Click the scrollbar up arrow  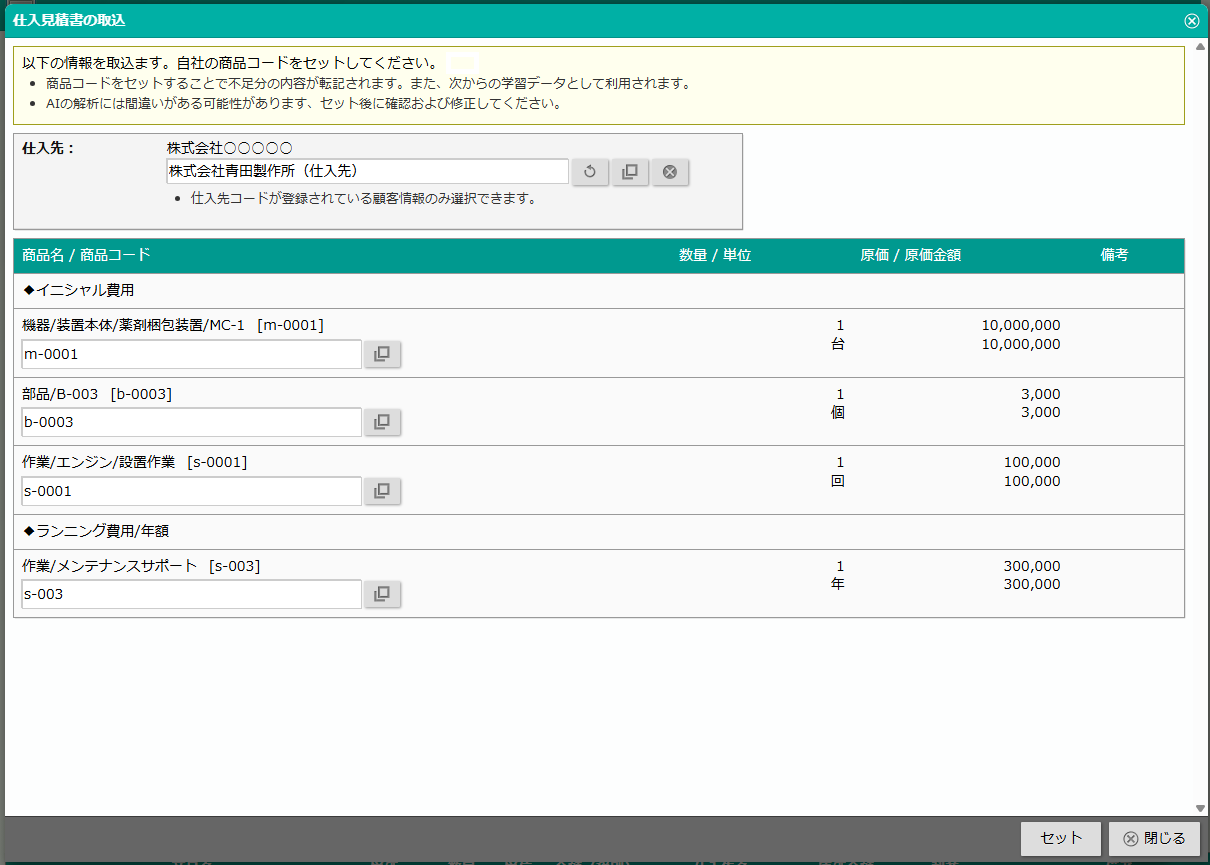(x=1200, y=47)
